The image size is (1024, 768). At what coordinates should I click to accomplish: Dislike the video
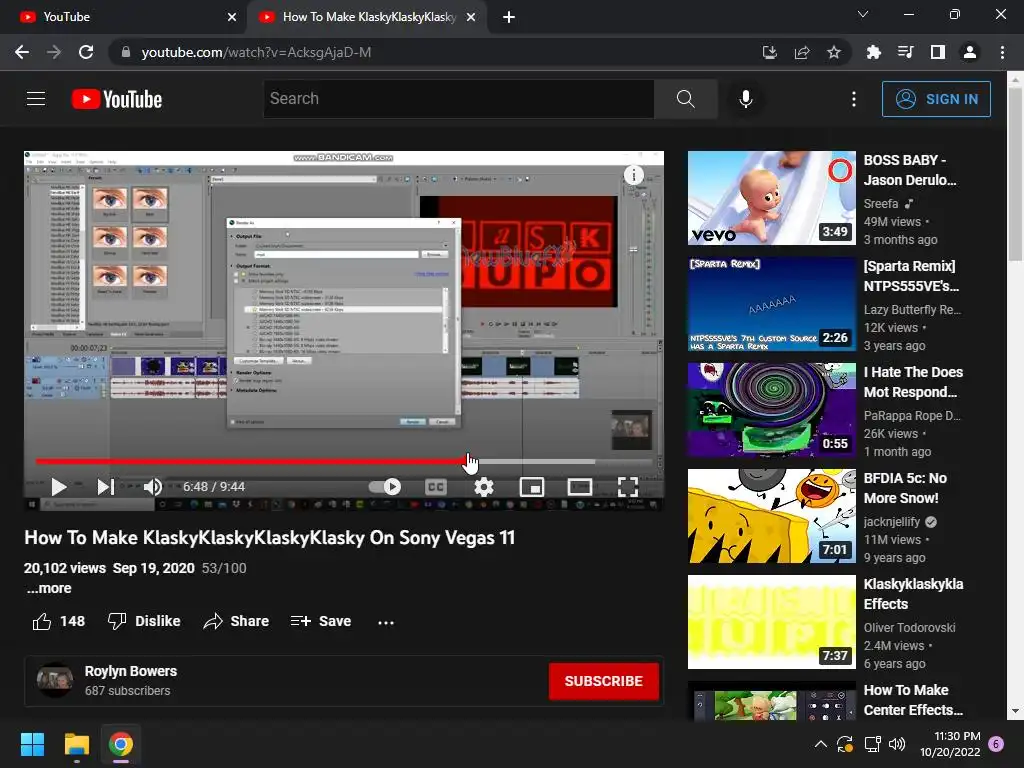pyautogui.click(x=144, y=621)
